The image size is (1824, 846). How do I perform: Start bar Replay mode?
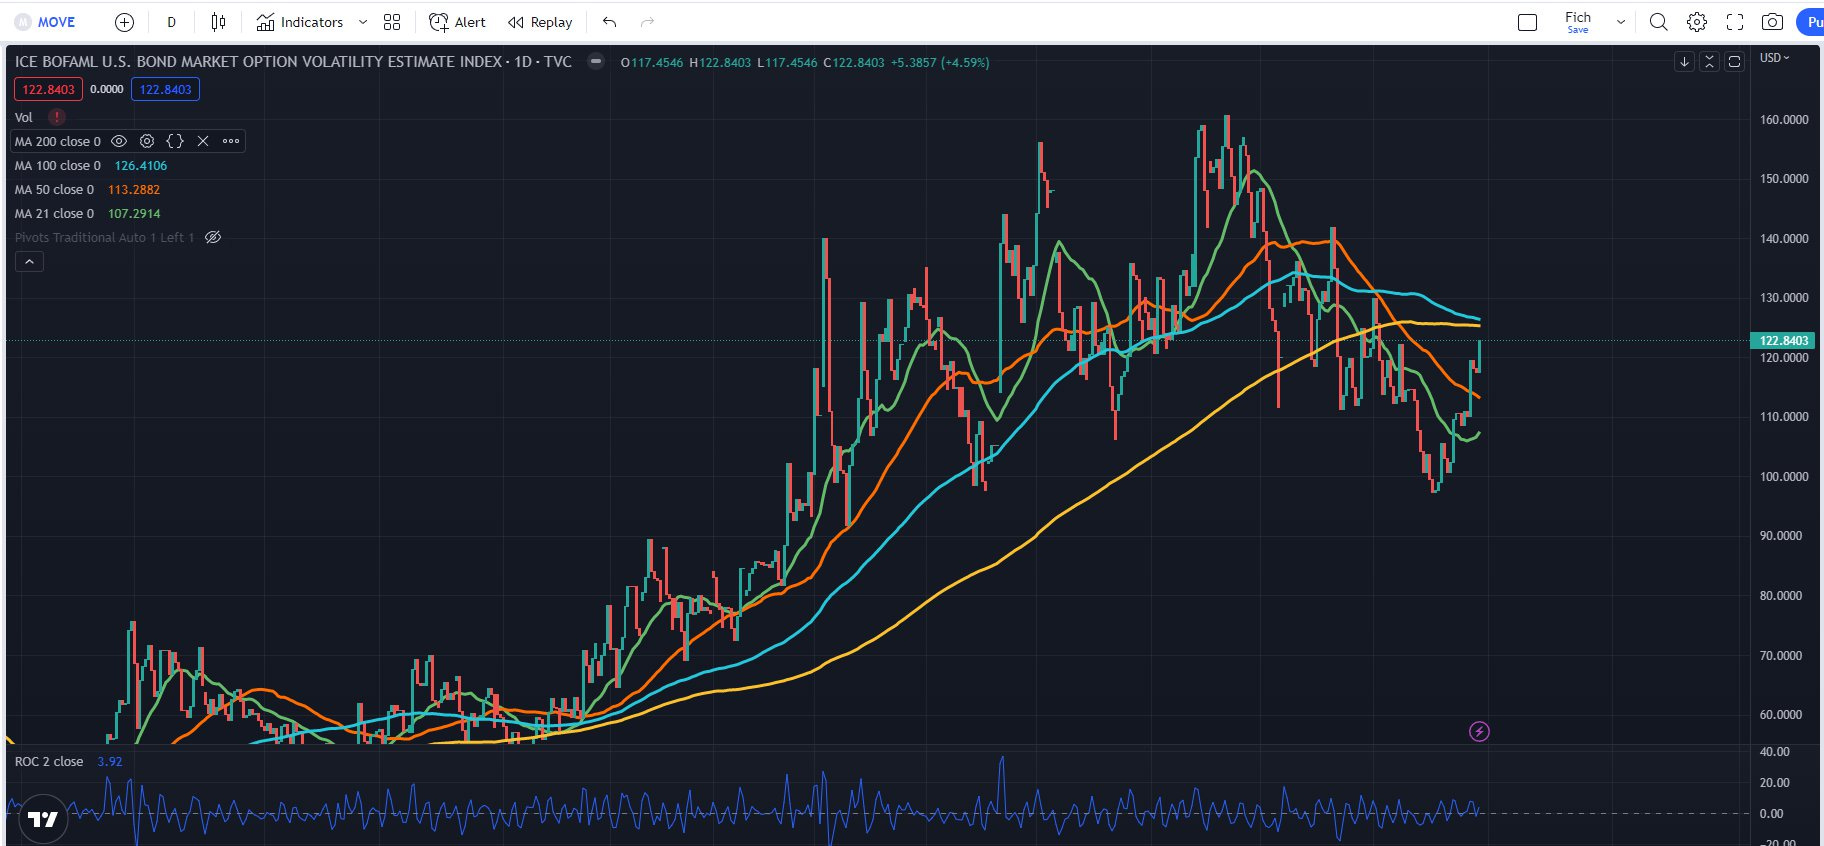[x=540, y=22]
